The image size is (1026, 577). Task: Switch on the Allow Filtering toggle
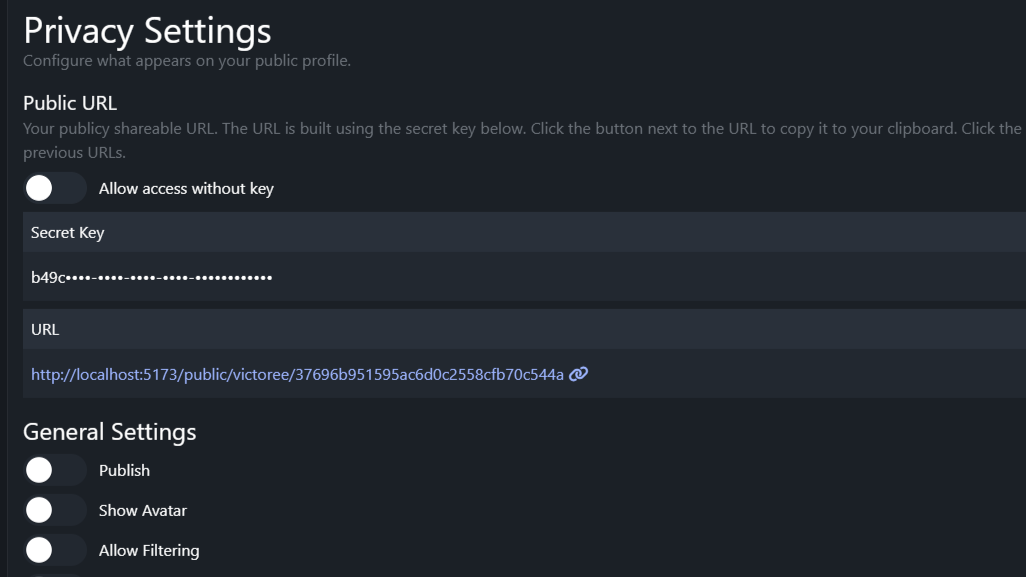54,550
